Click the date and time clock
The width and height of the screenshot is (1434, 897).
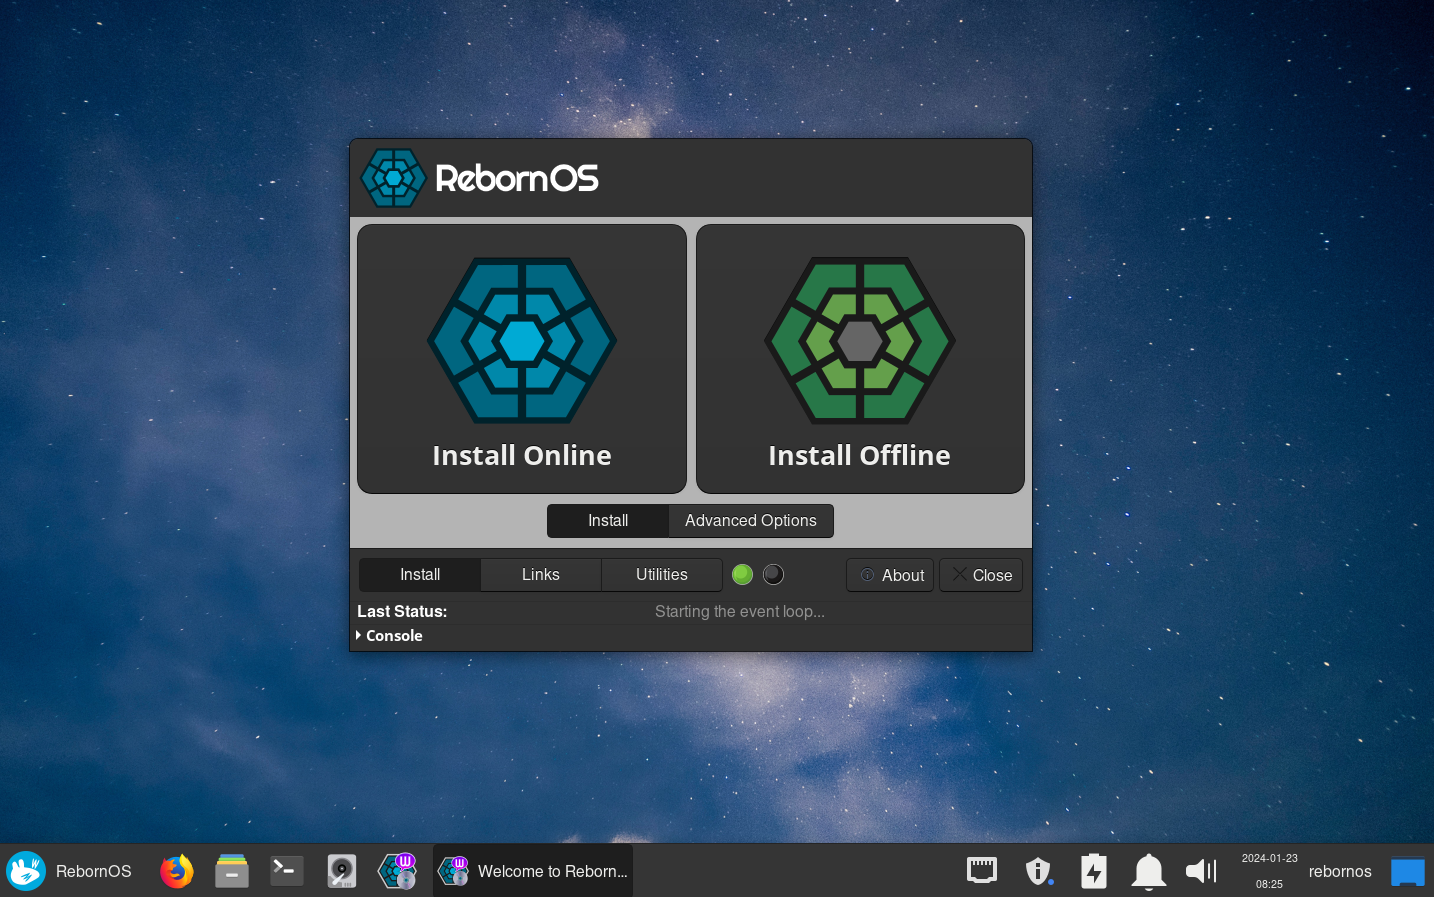1269,871
